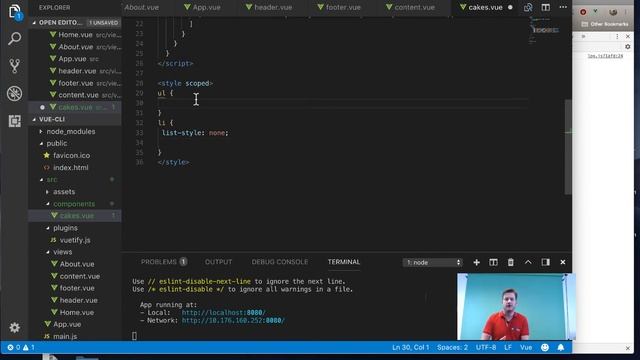Image resolution: width=640 pixels, height=360 pixels.
Task: Click the webcam video thumbnail
Action: (516, 307)
